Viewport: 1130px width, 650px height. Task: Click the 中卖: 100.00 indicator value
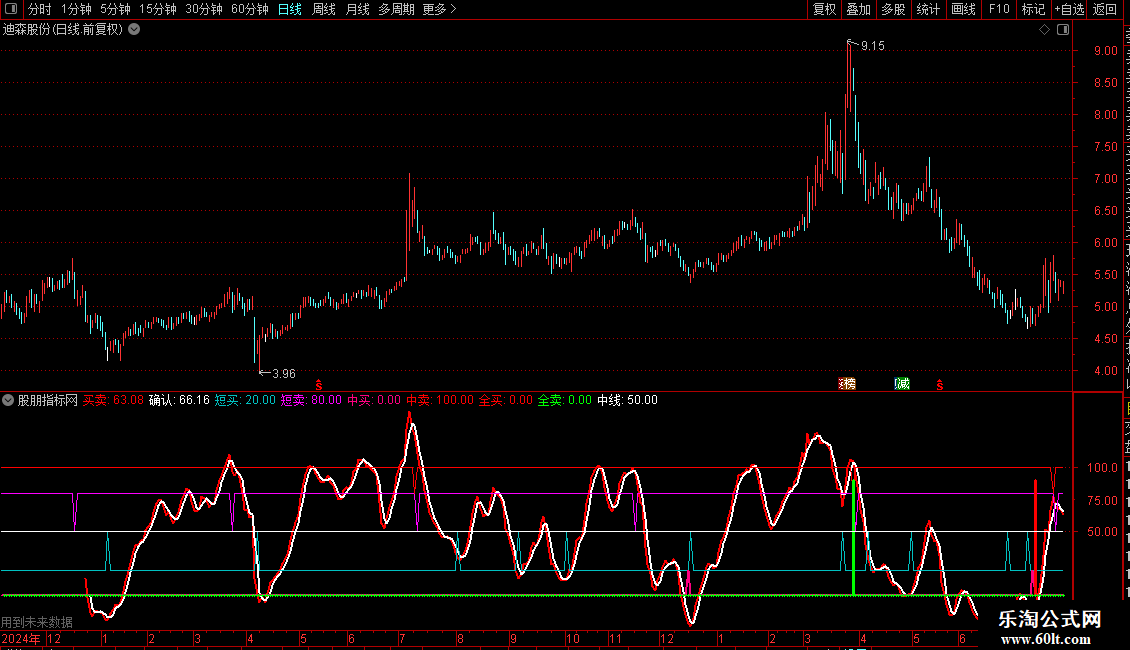coord(440,400)
